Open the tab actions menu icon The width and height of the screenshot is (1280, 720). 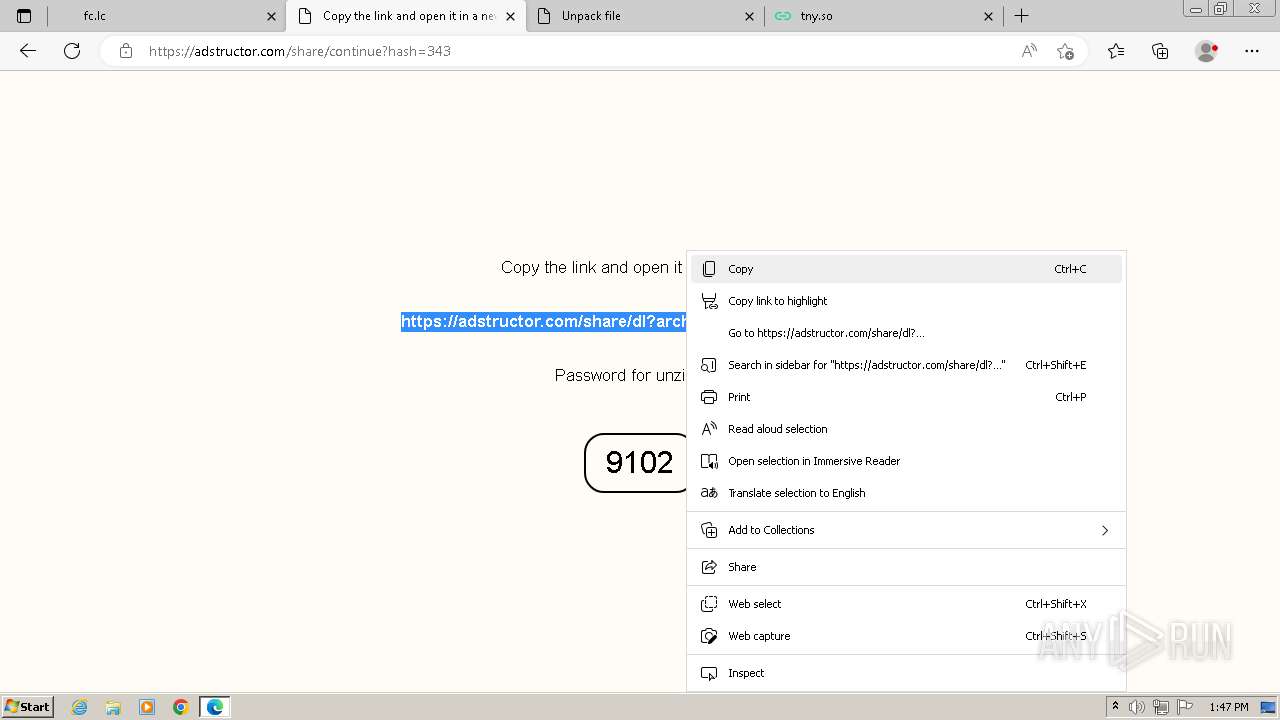(x=24, y=16)
